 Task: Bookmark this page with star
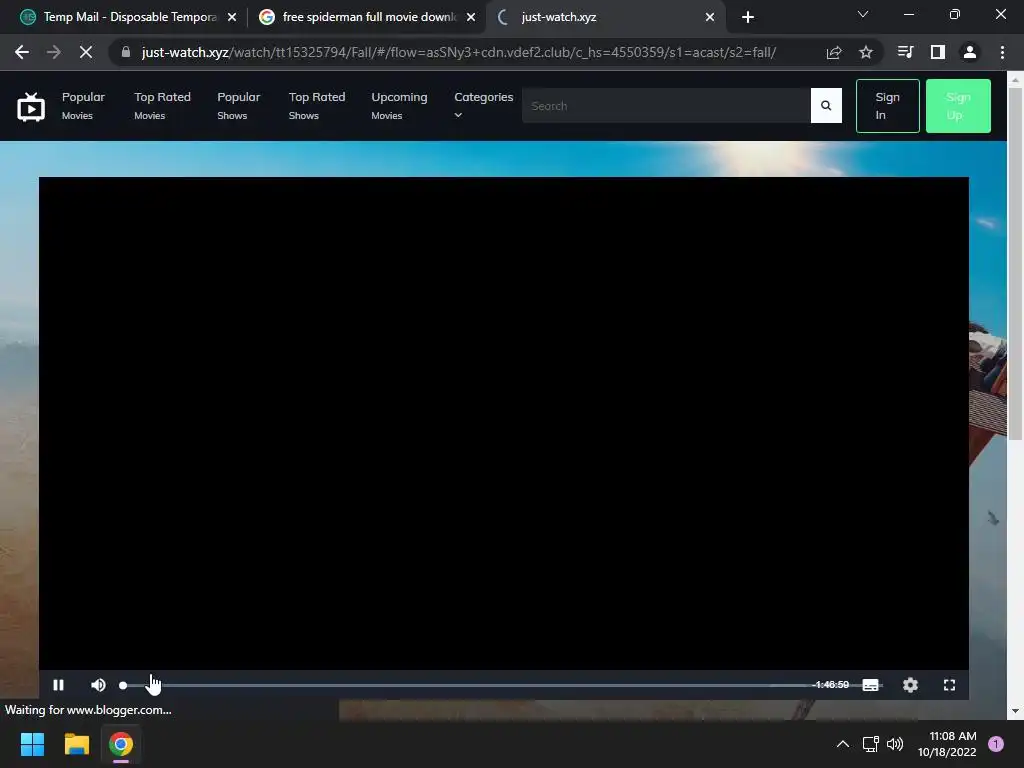click(866, 52)
